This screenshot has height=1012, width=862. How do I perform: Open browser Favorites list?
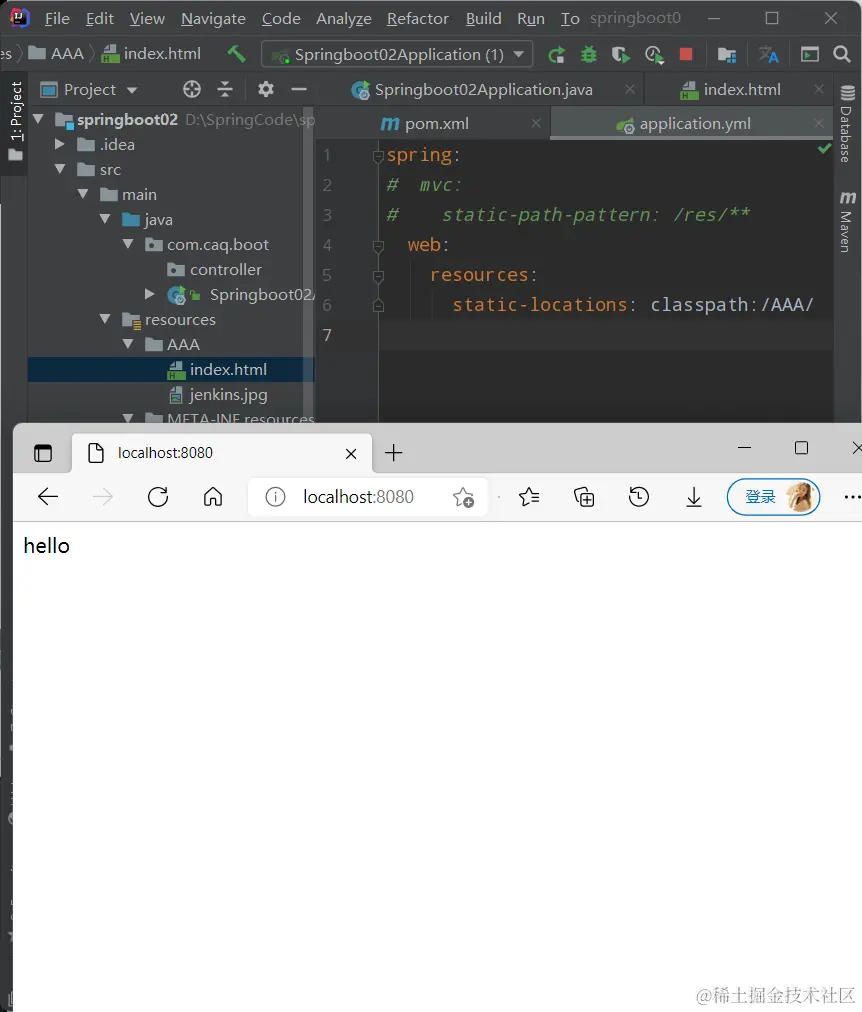529,497
